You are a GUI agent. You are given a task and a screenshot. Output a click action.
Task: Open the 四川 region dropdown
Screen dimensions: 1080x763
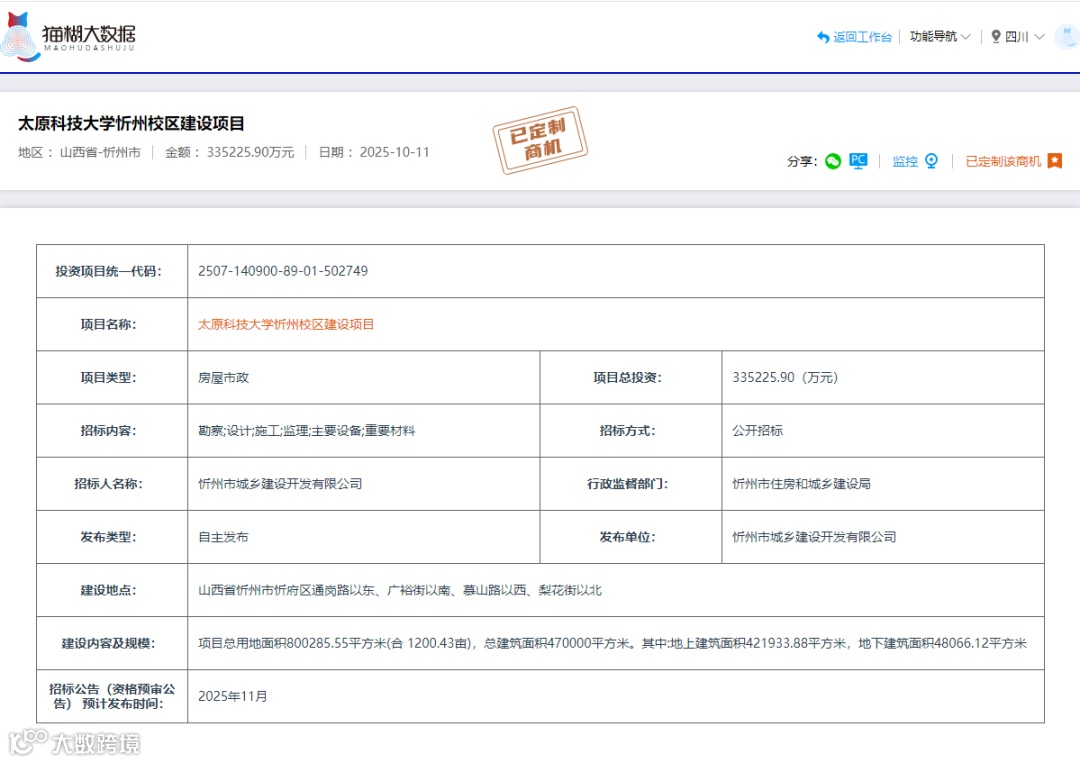[1024, 36]
